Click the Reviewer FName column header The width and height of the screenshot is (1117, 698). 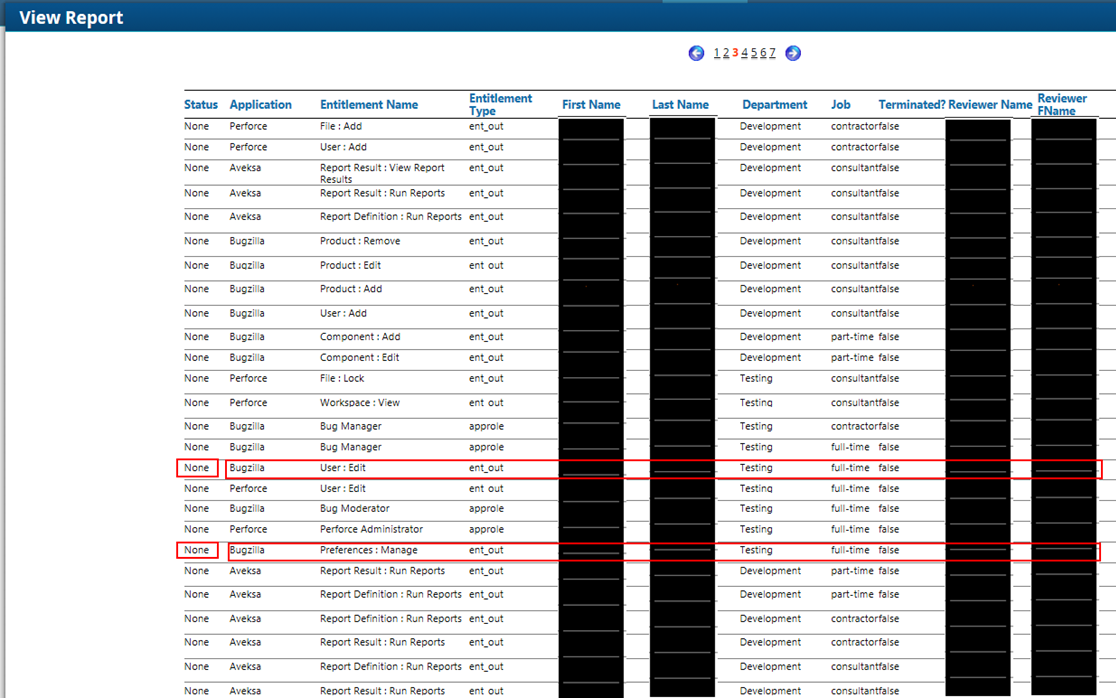coord(1062,104)
